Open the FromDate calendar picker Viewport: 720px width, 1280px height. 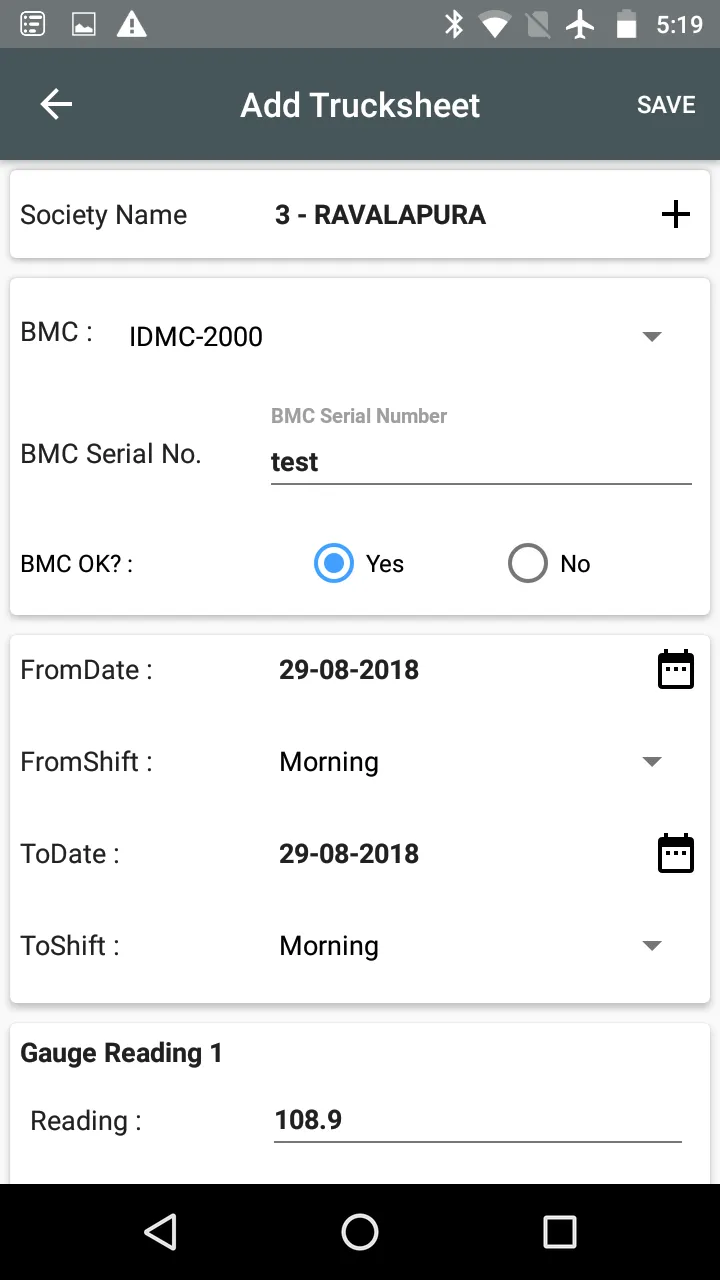(x=676, y=670)
